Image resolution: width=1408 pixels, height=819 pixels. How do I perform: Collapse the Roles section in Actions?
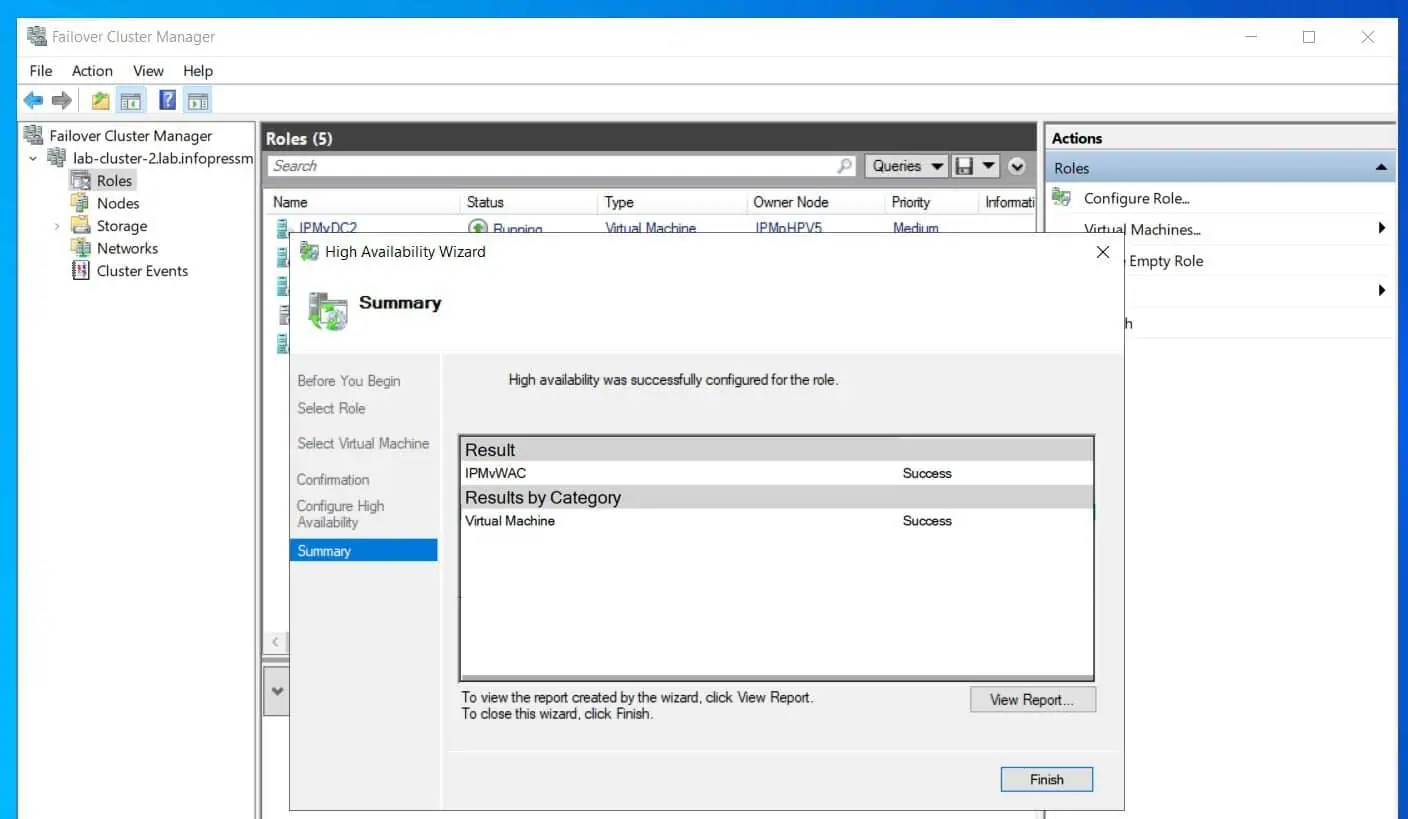1381,168
